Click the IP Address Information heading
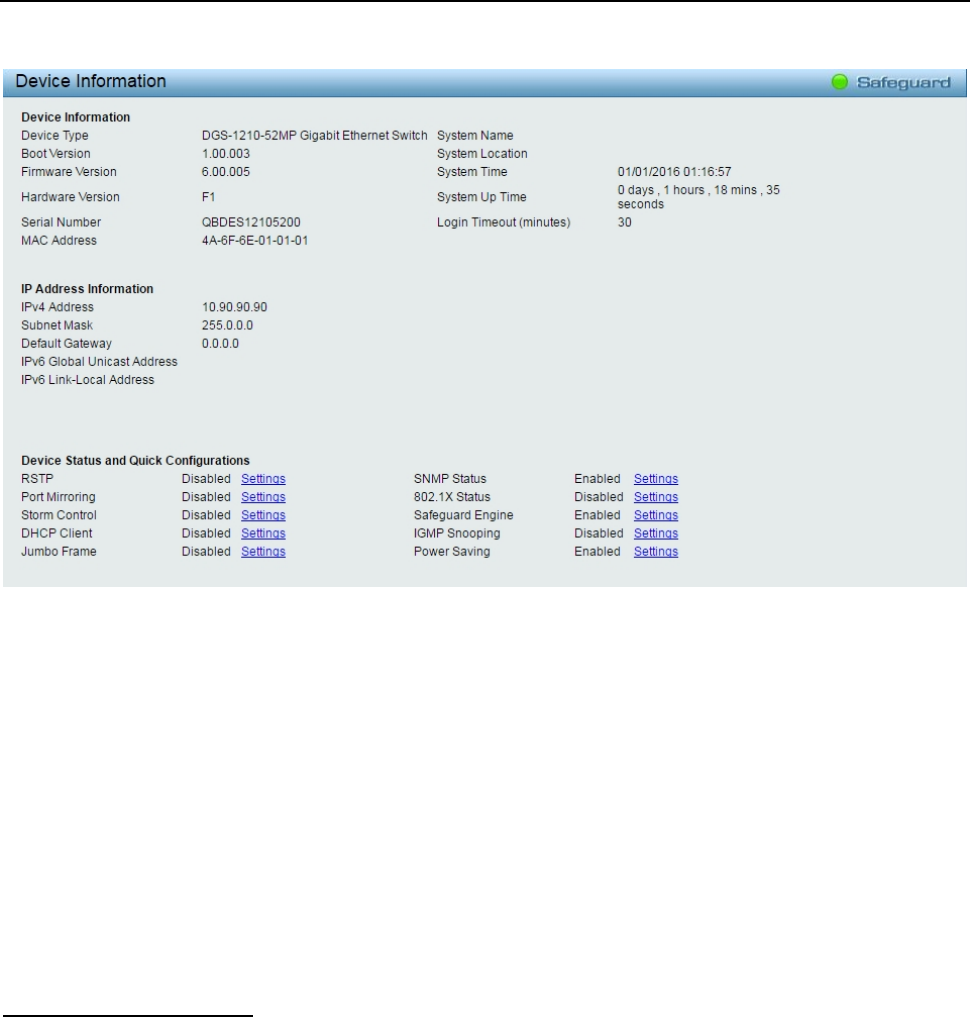 (x=88, y=289)
